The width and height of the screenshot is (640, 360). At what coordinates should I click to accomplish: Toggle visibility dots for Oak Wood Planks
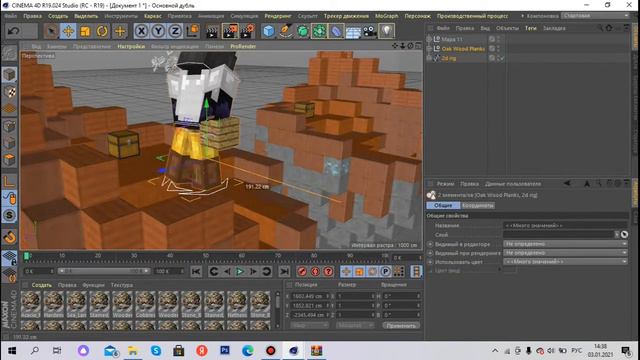point(498,49)
